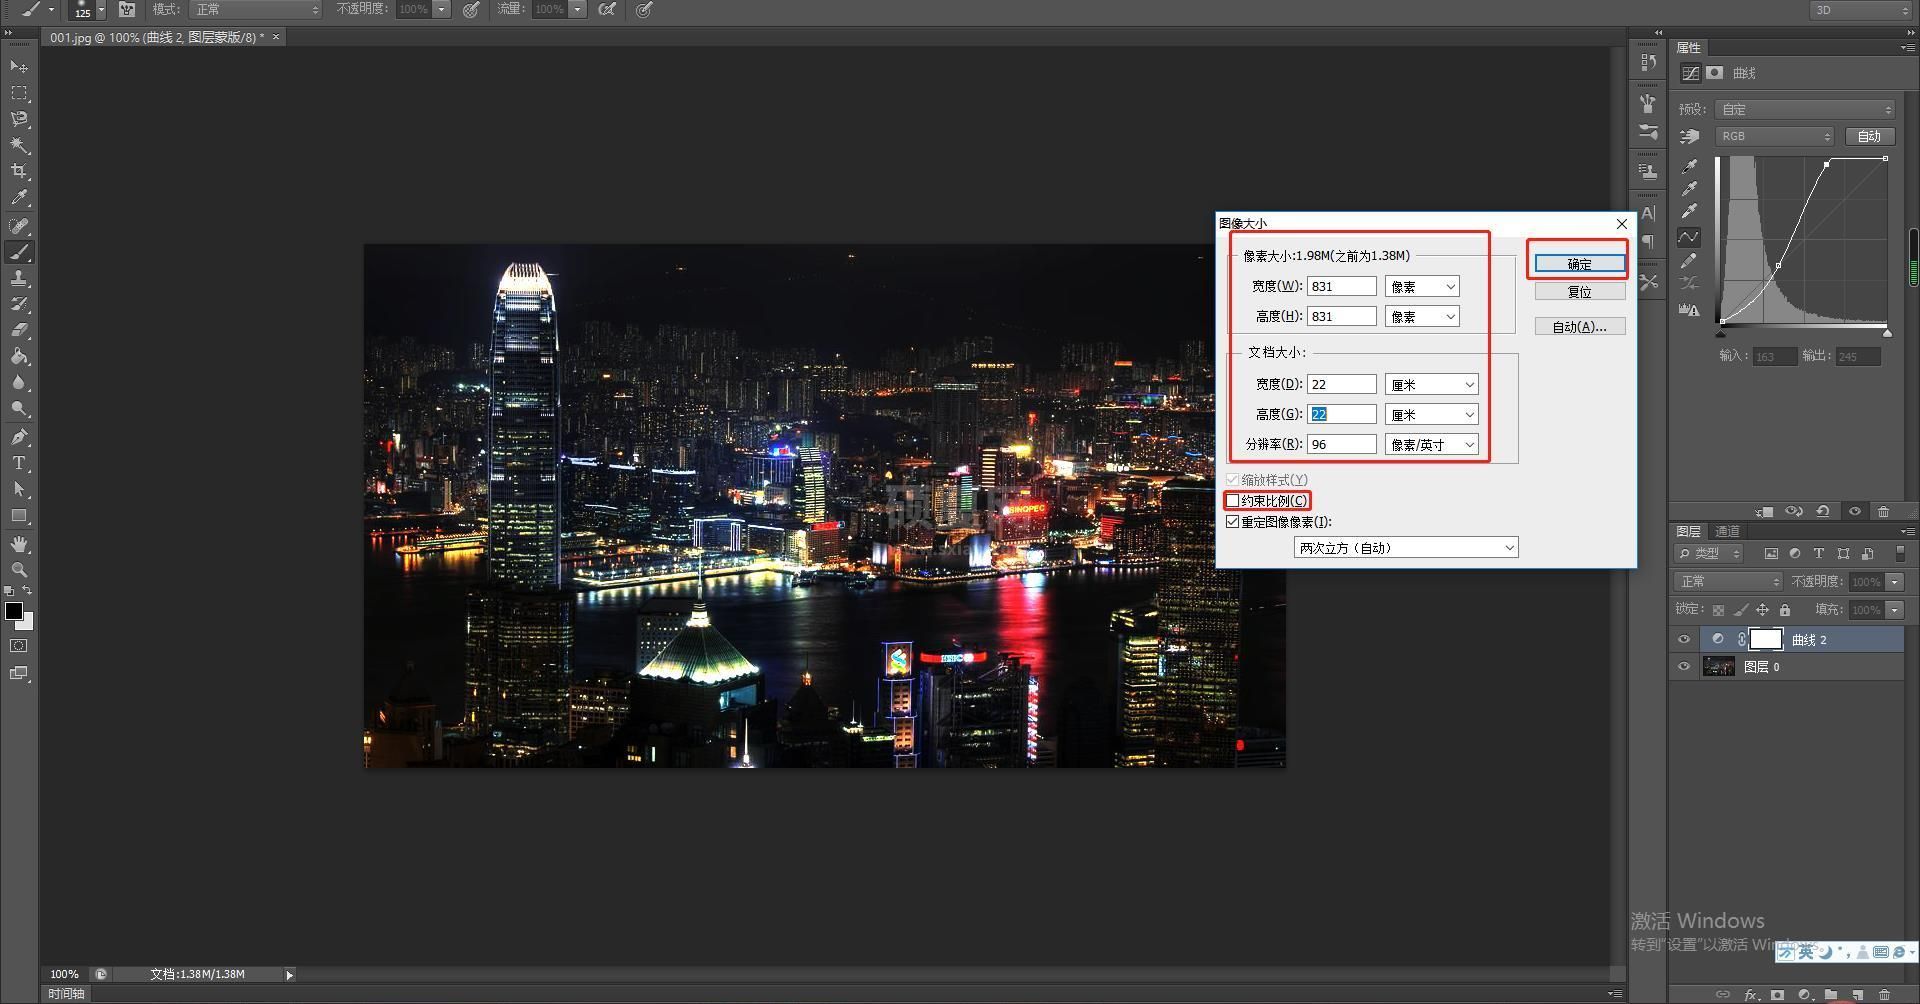Click curves white point input slider
1920x1004 pixels.
(1887, 332)
